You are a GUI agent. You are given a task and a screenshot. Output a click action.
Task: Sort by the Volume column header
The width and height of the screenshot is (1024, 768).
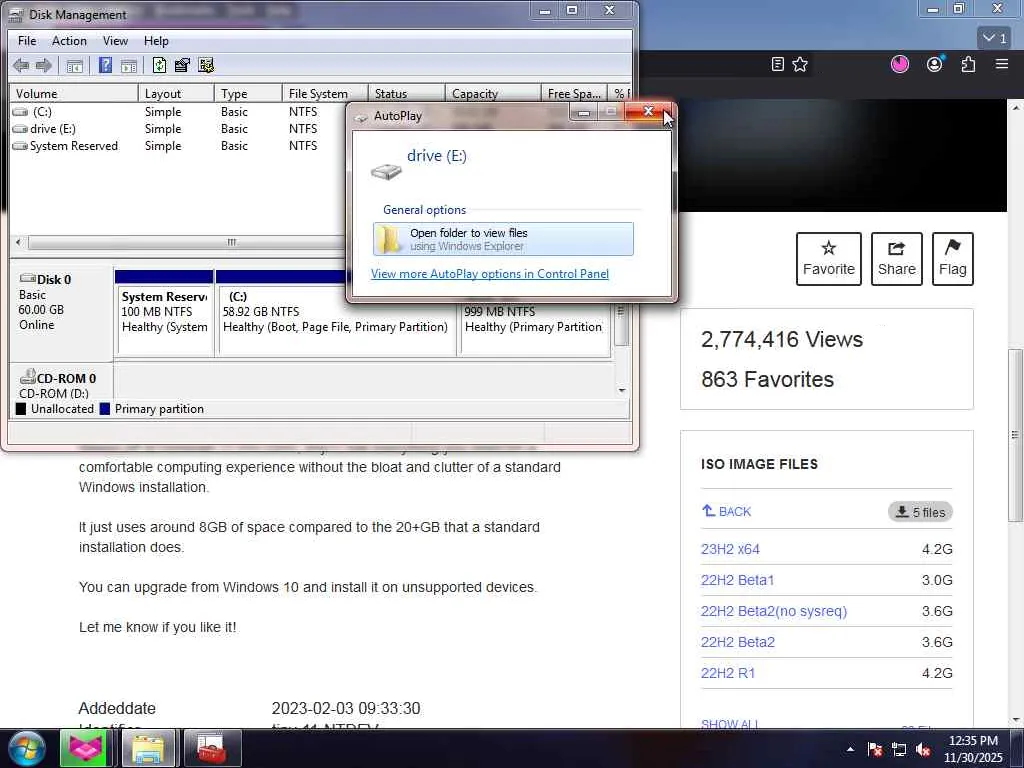pyautogui.click(x=73, y=93)
